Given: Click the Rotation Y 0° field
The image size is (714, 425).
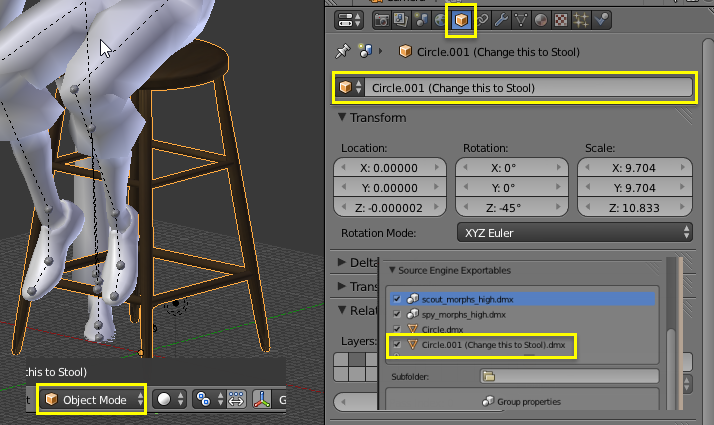Looking at the screenshot, I should 512,188.
